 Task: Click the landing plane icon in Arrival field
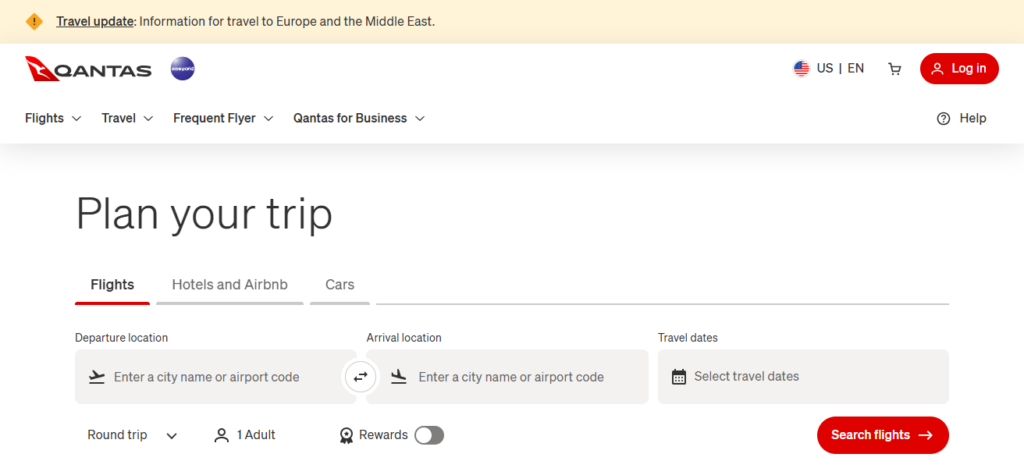[x=399, y=377]
